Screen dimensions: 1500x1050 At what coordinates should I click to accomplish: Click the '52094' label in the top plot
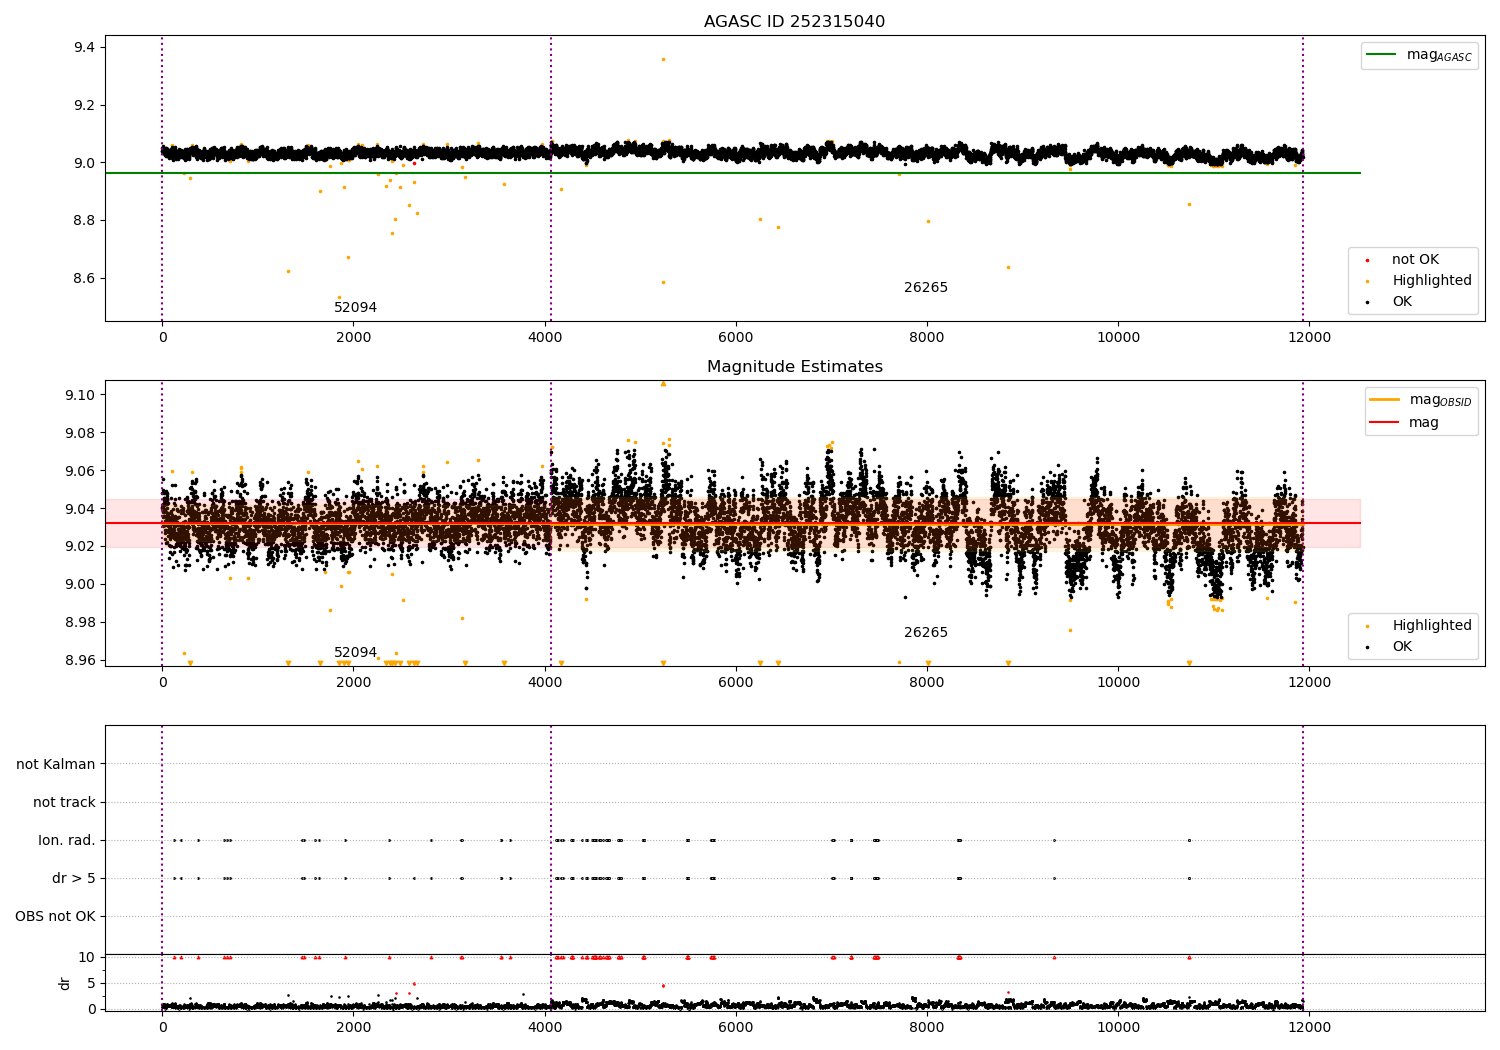point(355,308)
